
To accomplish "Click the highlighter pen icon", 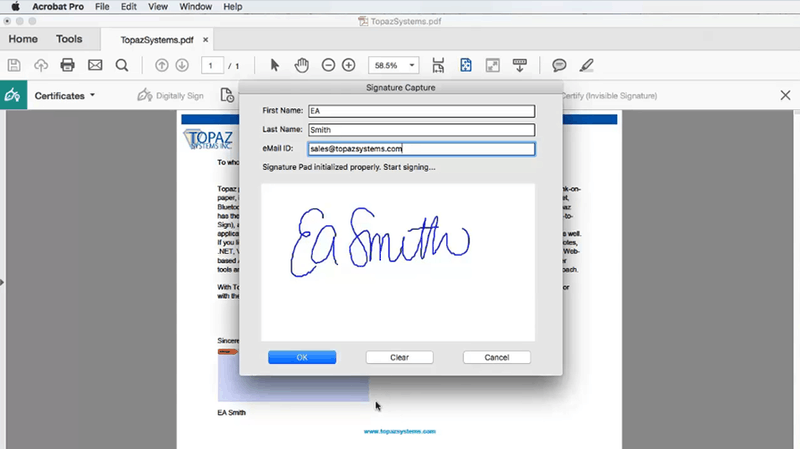I will tap(586, 65).
